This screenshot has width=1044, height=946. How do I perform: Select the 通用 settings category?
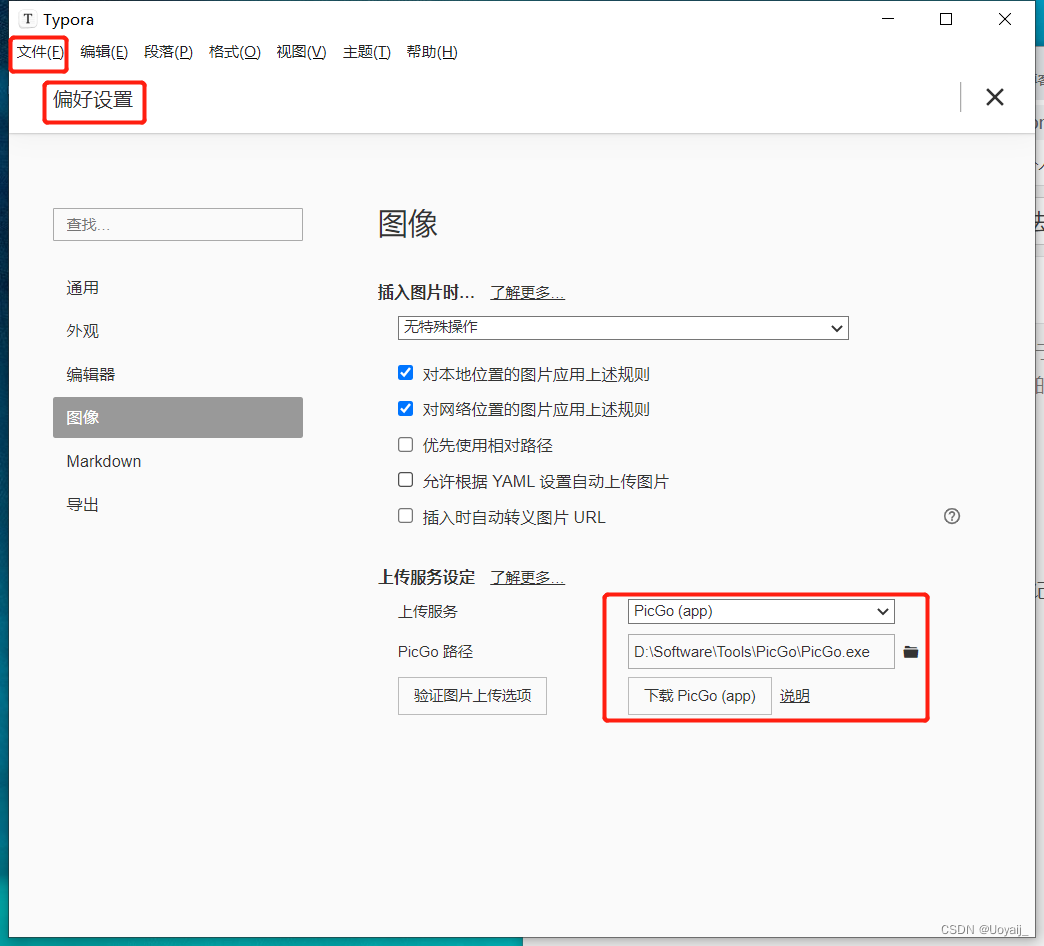pyautogui.click(x=178, y=288)
